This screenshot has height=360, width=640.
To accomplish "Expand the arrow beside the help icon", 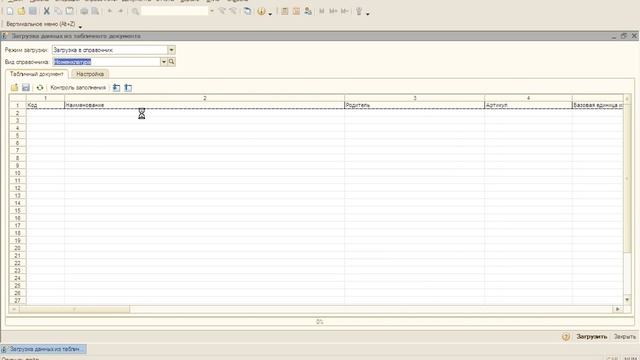I will 270,13.
